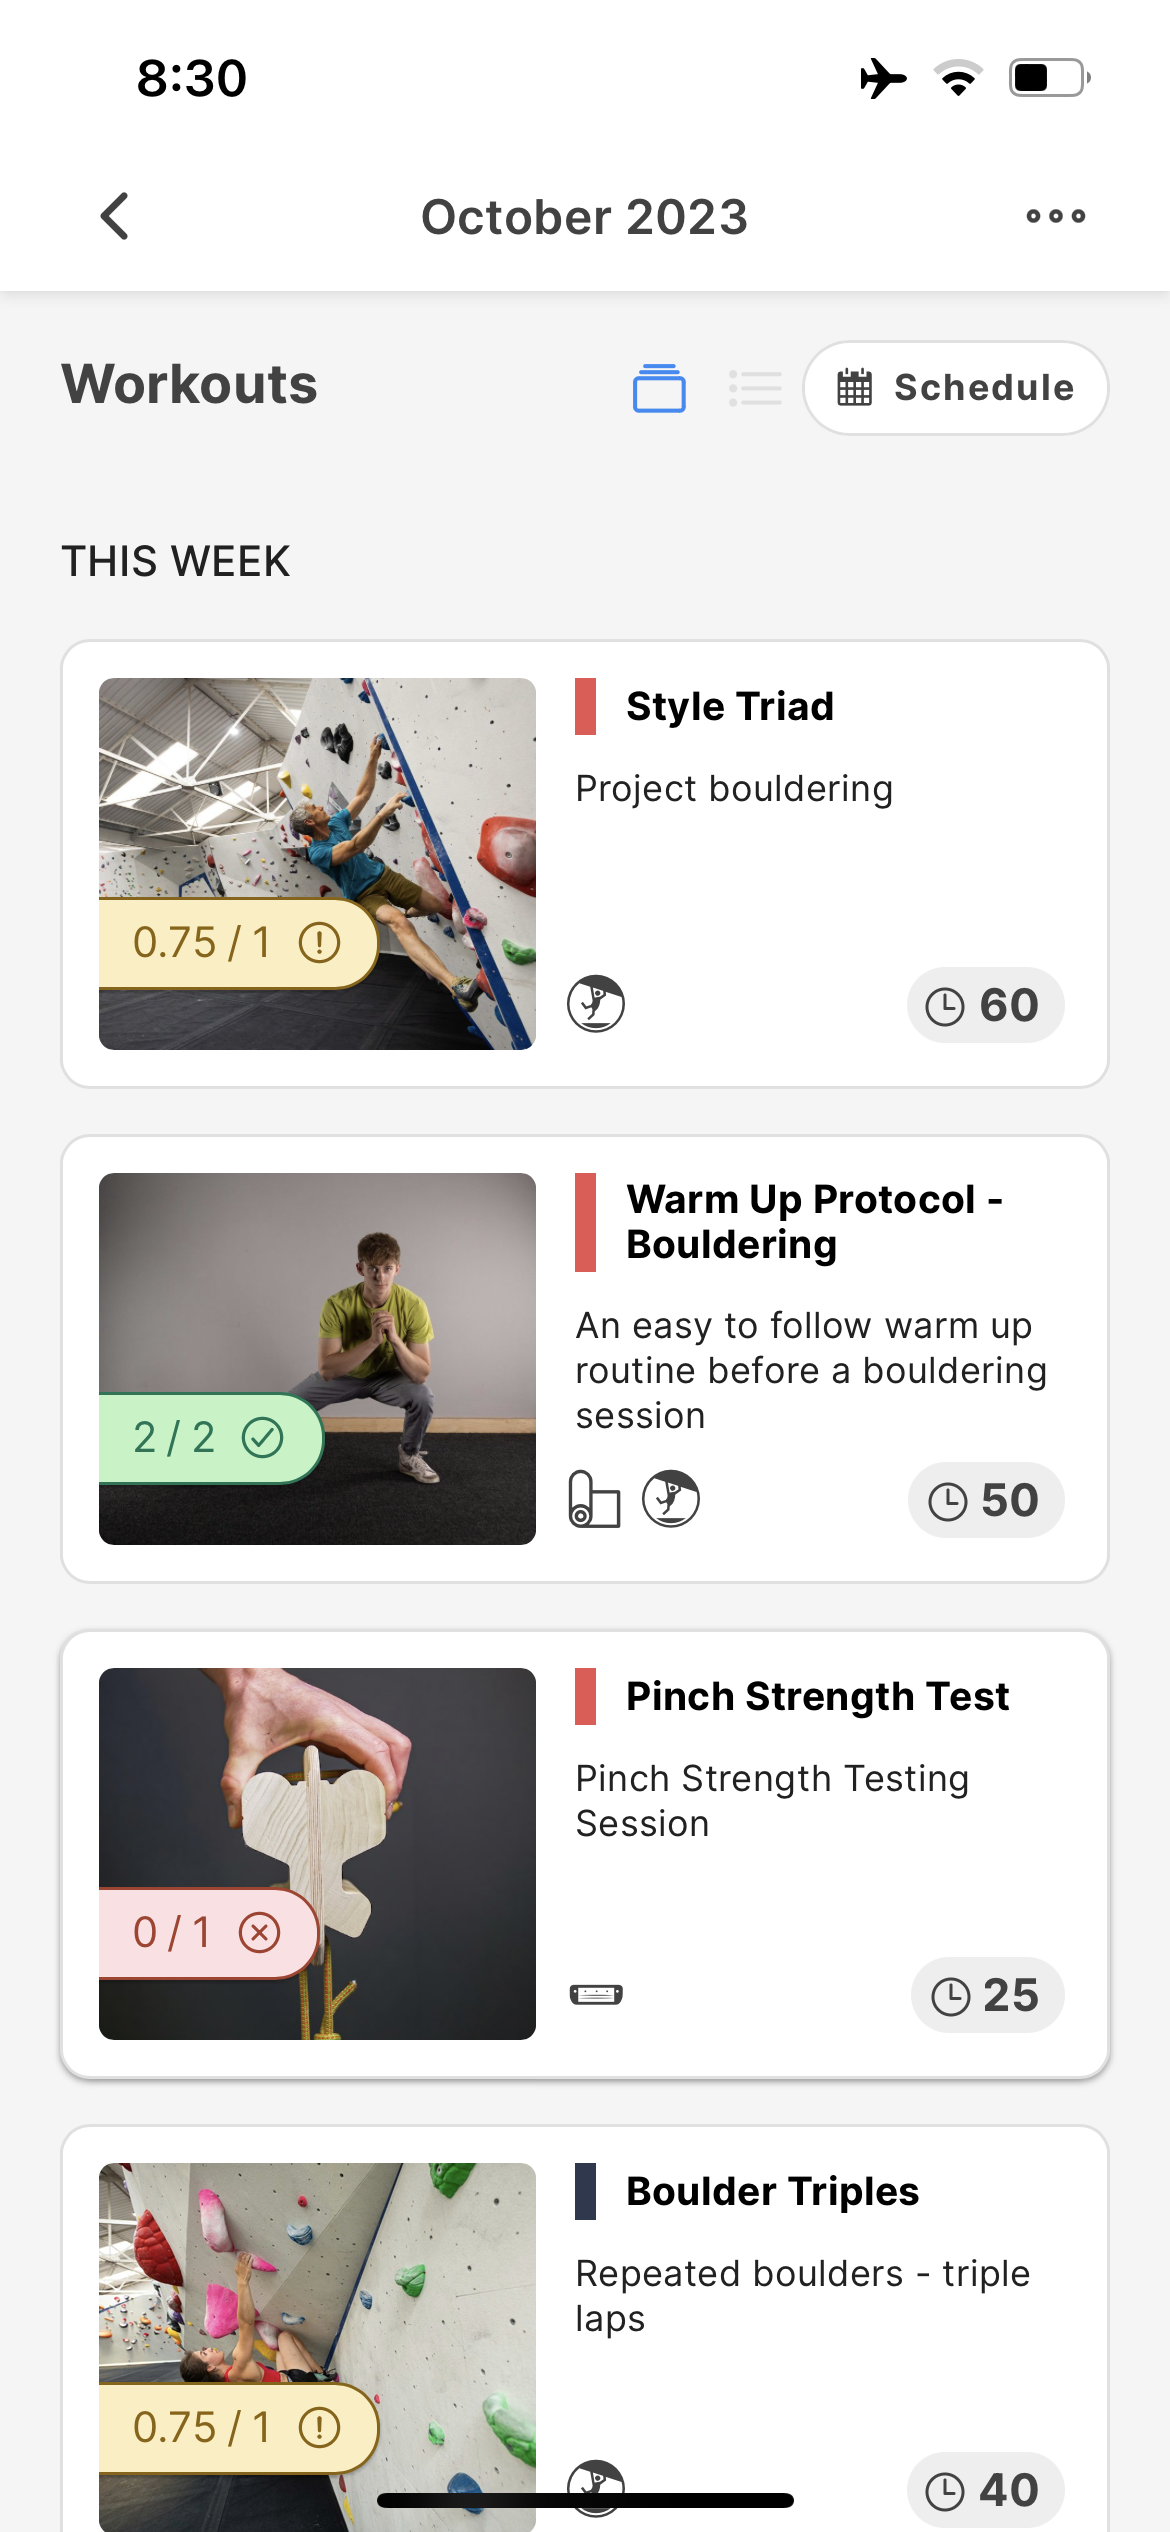Open the Schedule button
The image size is (1170, 2532).
pyautogui.click(x=955, y=388)
